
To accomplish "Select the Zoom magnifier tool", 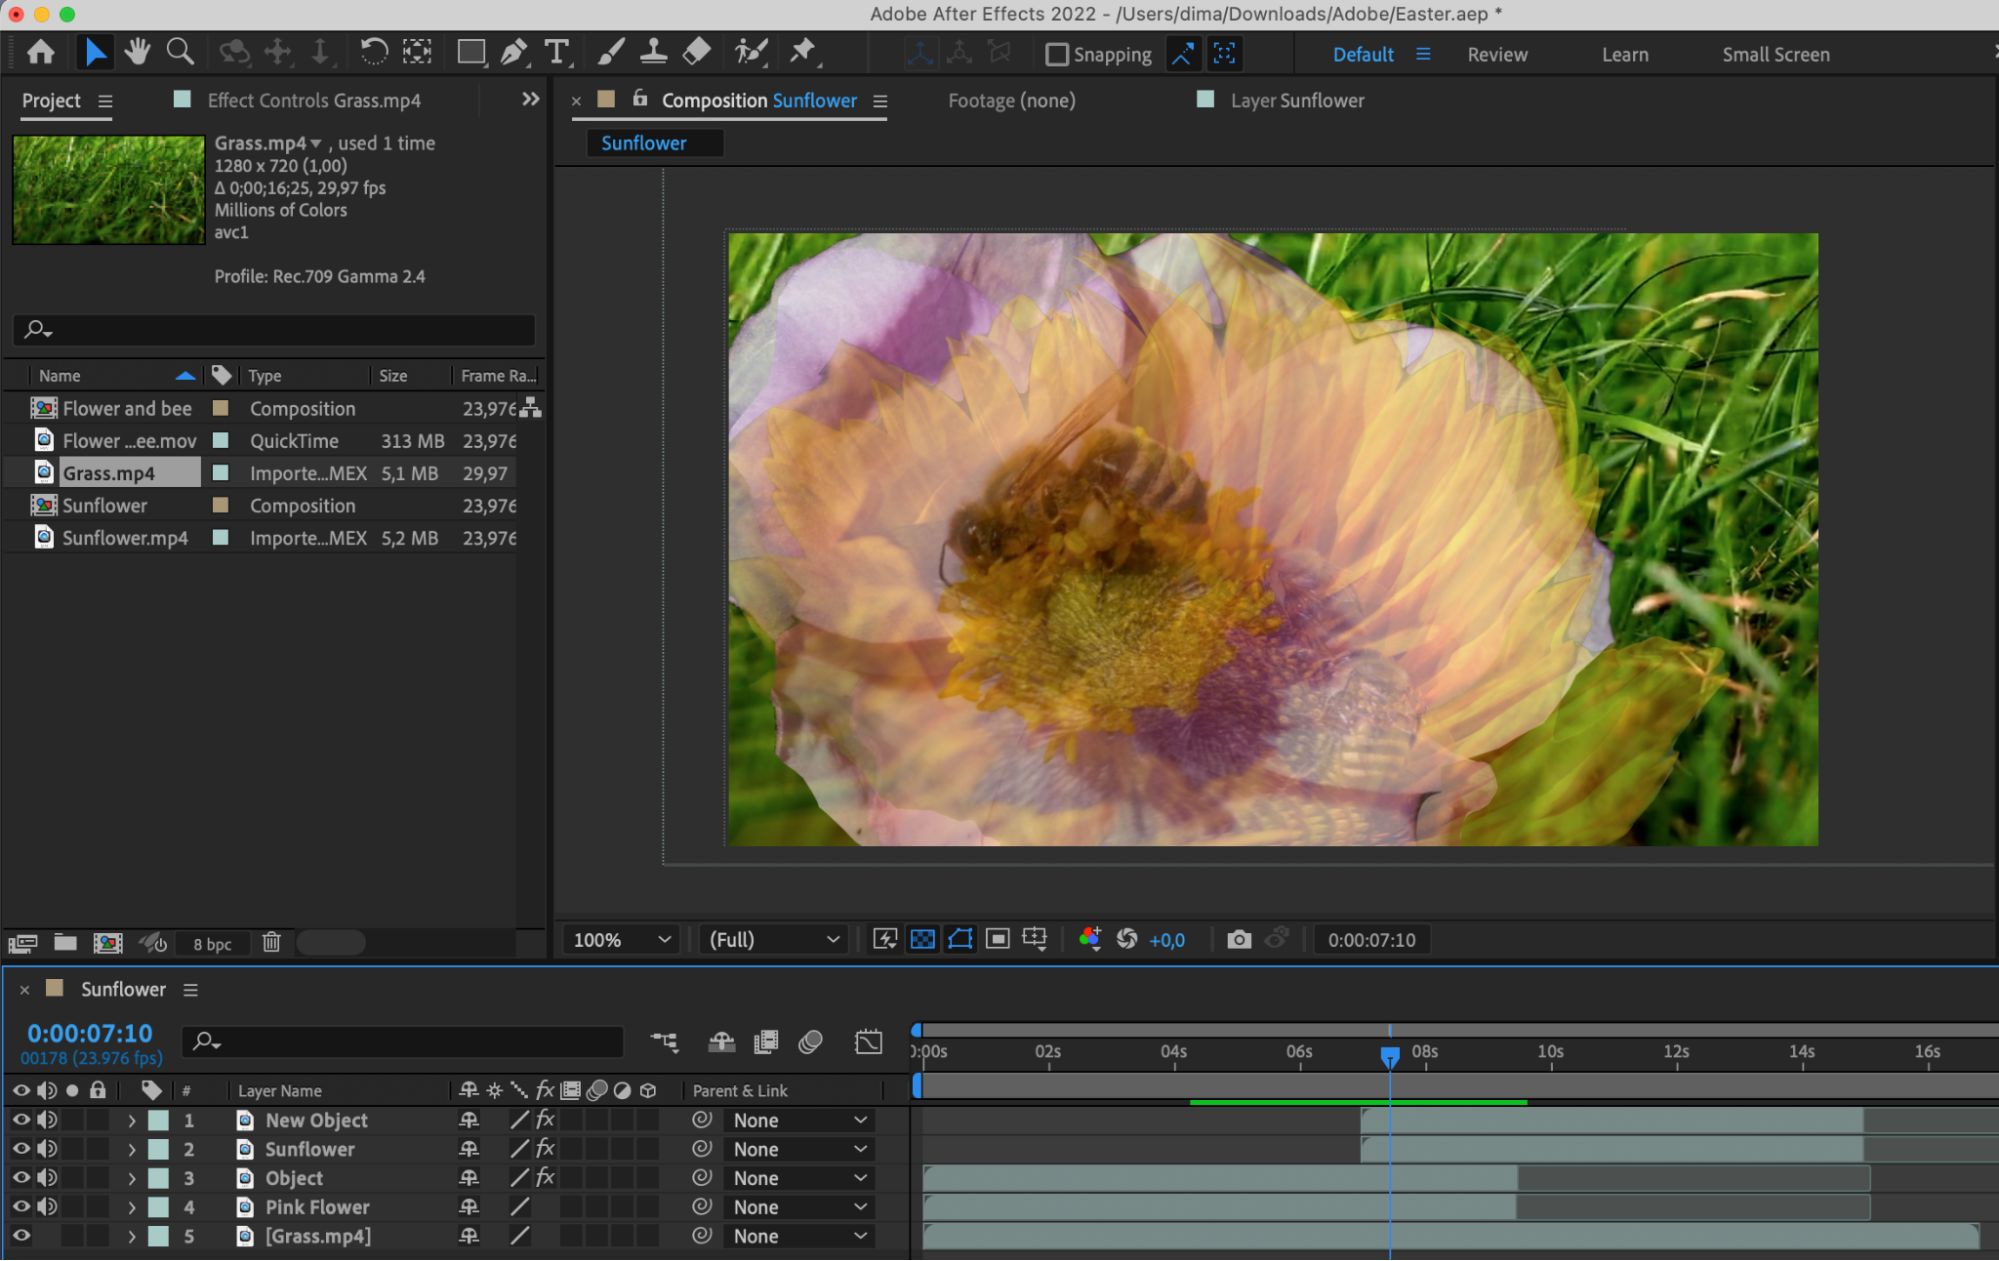I will [180, 52].
